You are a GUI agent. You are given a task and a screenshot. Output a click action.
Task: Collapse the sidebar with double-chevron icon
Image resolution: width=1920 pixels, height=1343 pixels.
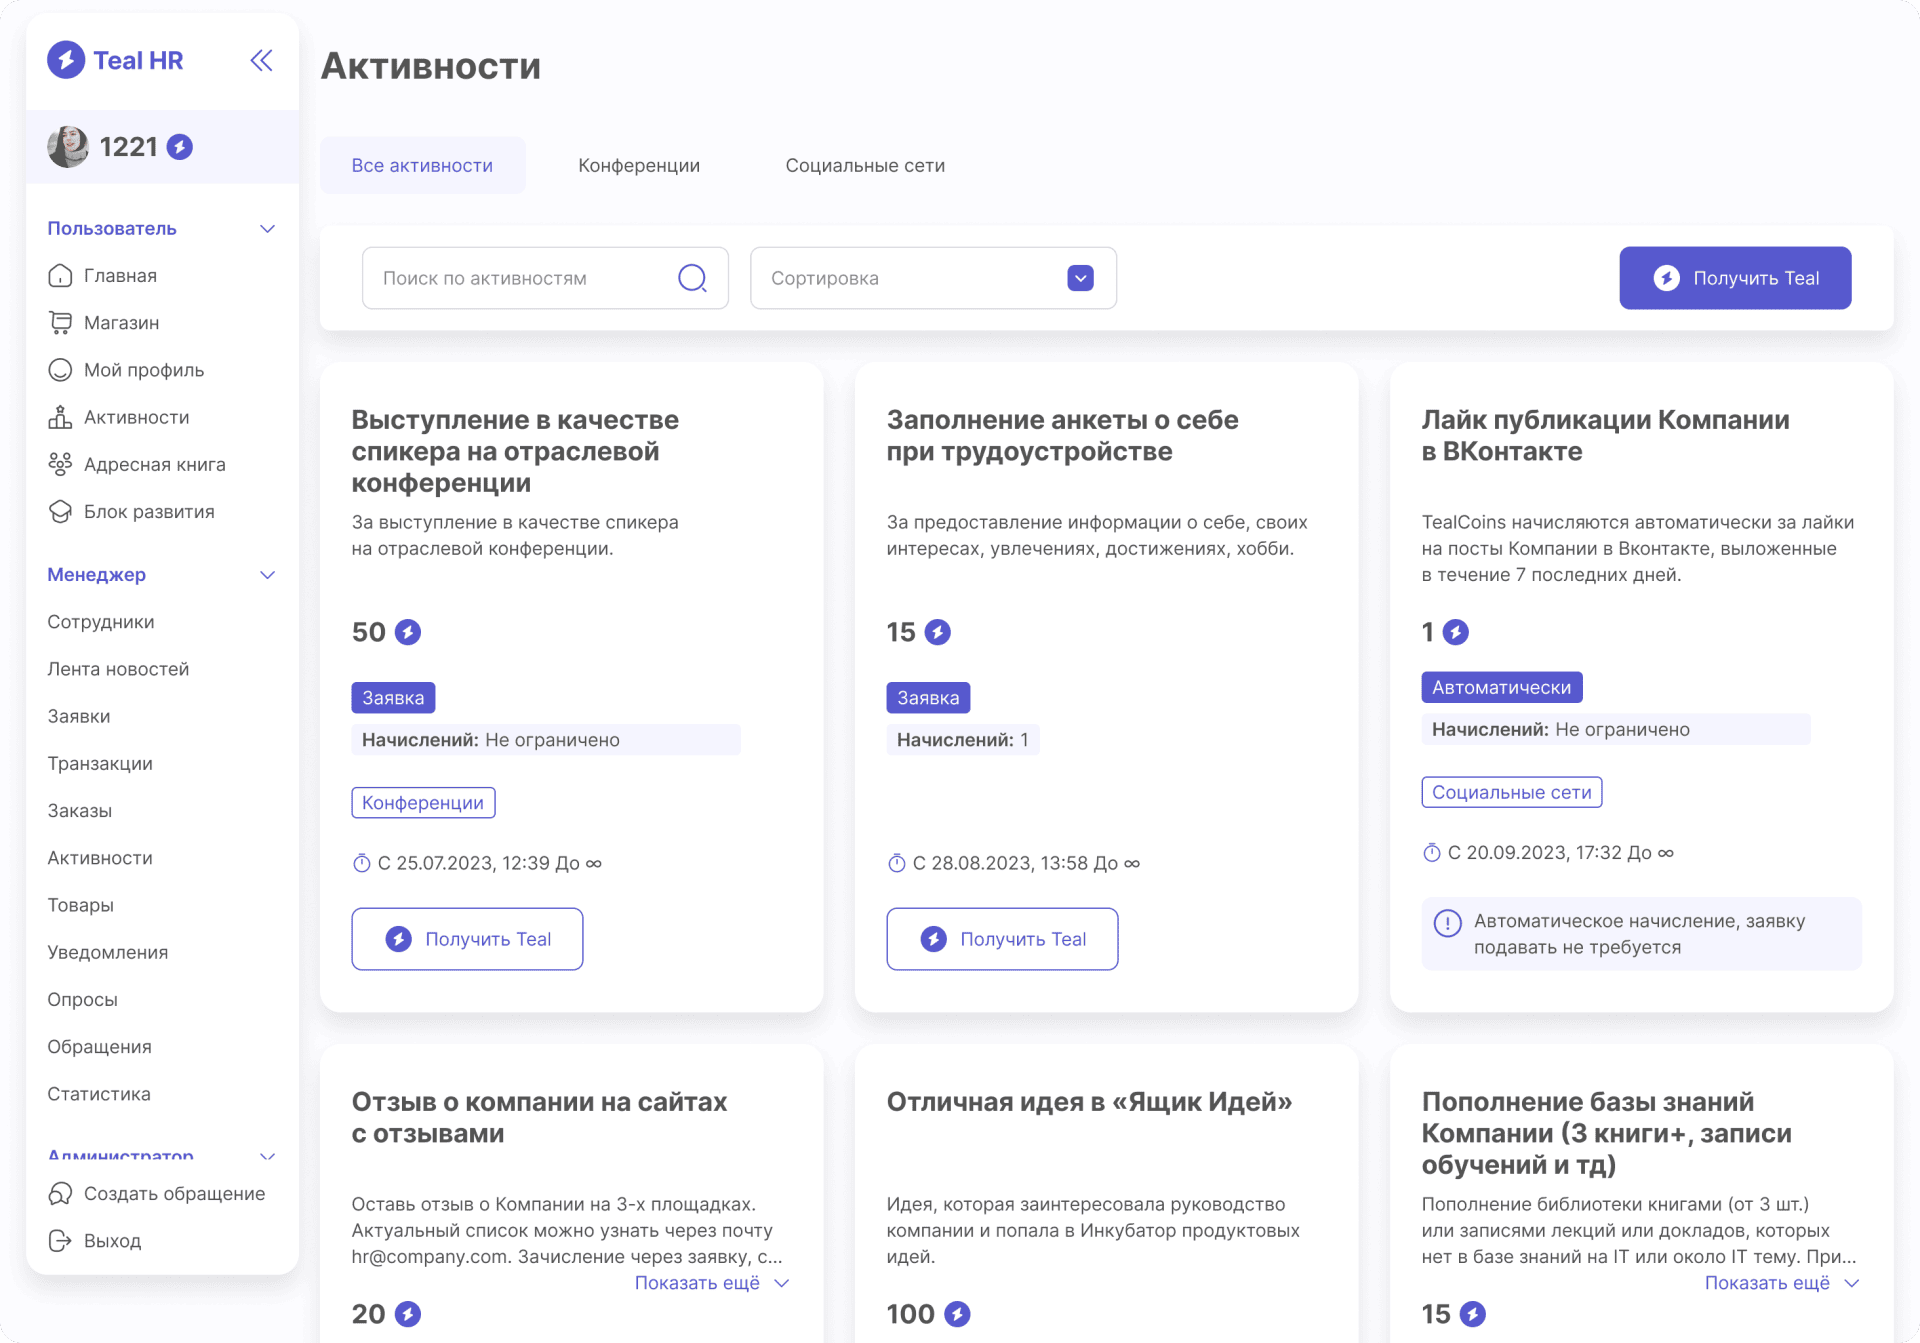[261, 61]
